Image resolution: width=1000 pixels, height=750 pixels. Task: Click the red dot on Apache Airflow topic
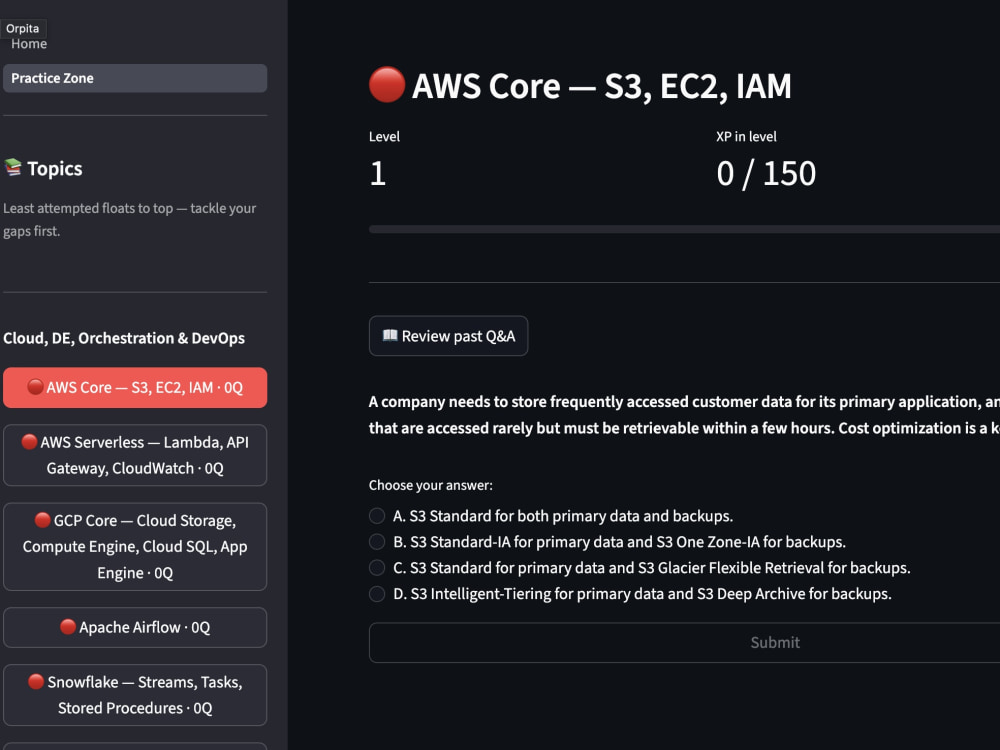[x=68, y=627]
